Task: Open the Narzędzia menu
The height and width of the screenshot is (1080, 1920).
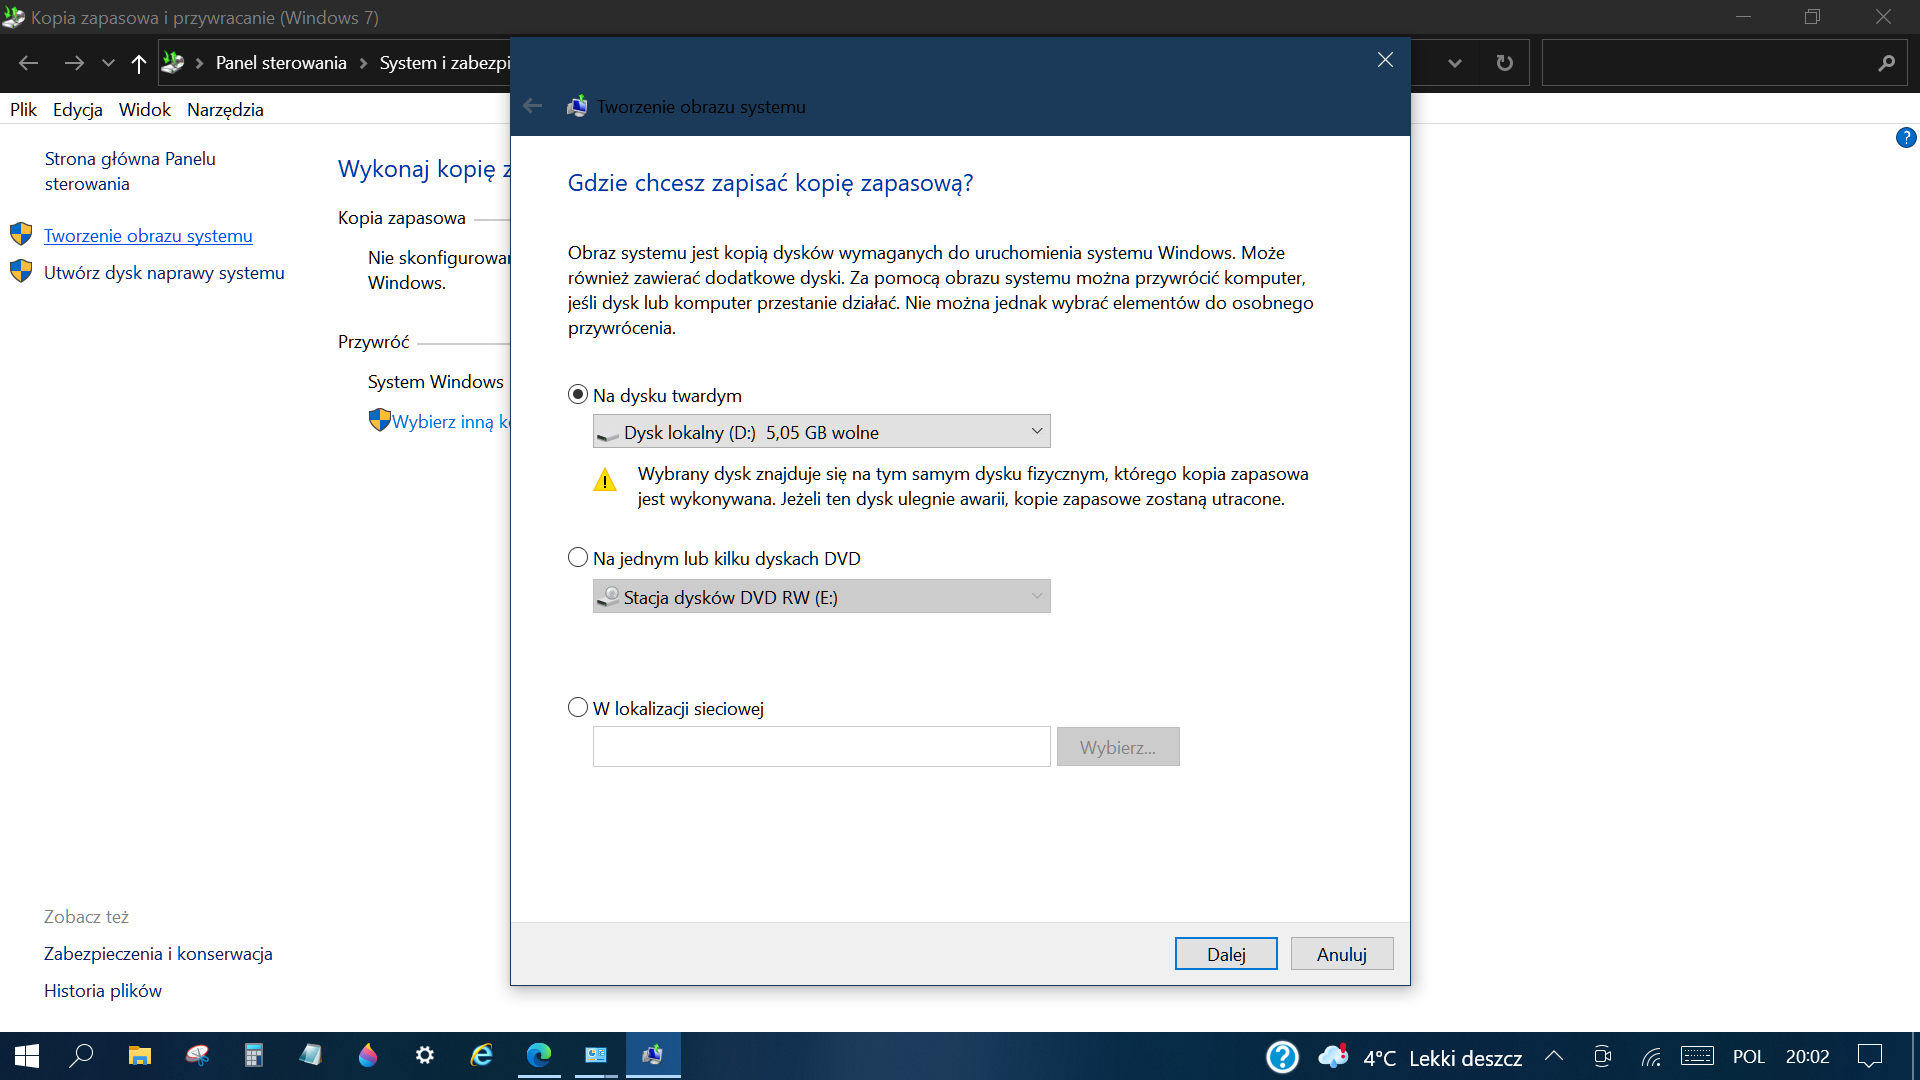Action: 225,110
